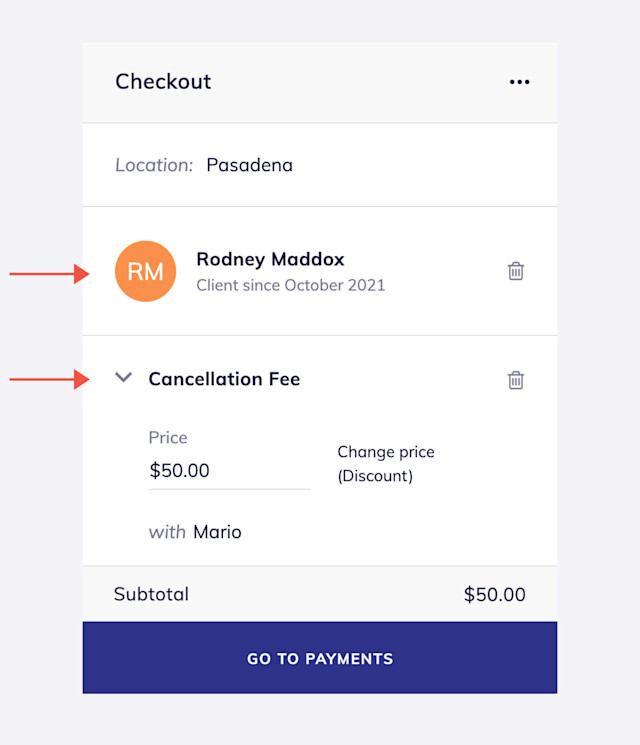The width and height of the screenshot is (640, 745).
Task: Click the Change price (Discount) link
Action: click(386, 464)
